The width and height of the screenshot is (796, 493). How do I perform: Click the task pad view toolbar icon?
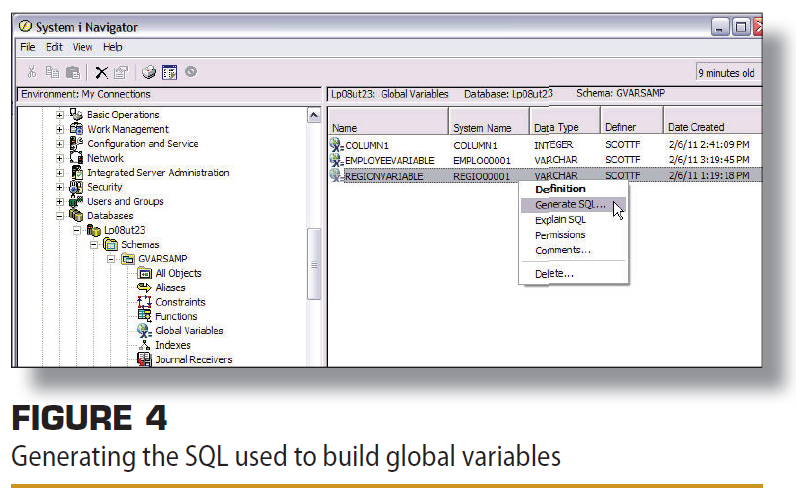[170, 72]
